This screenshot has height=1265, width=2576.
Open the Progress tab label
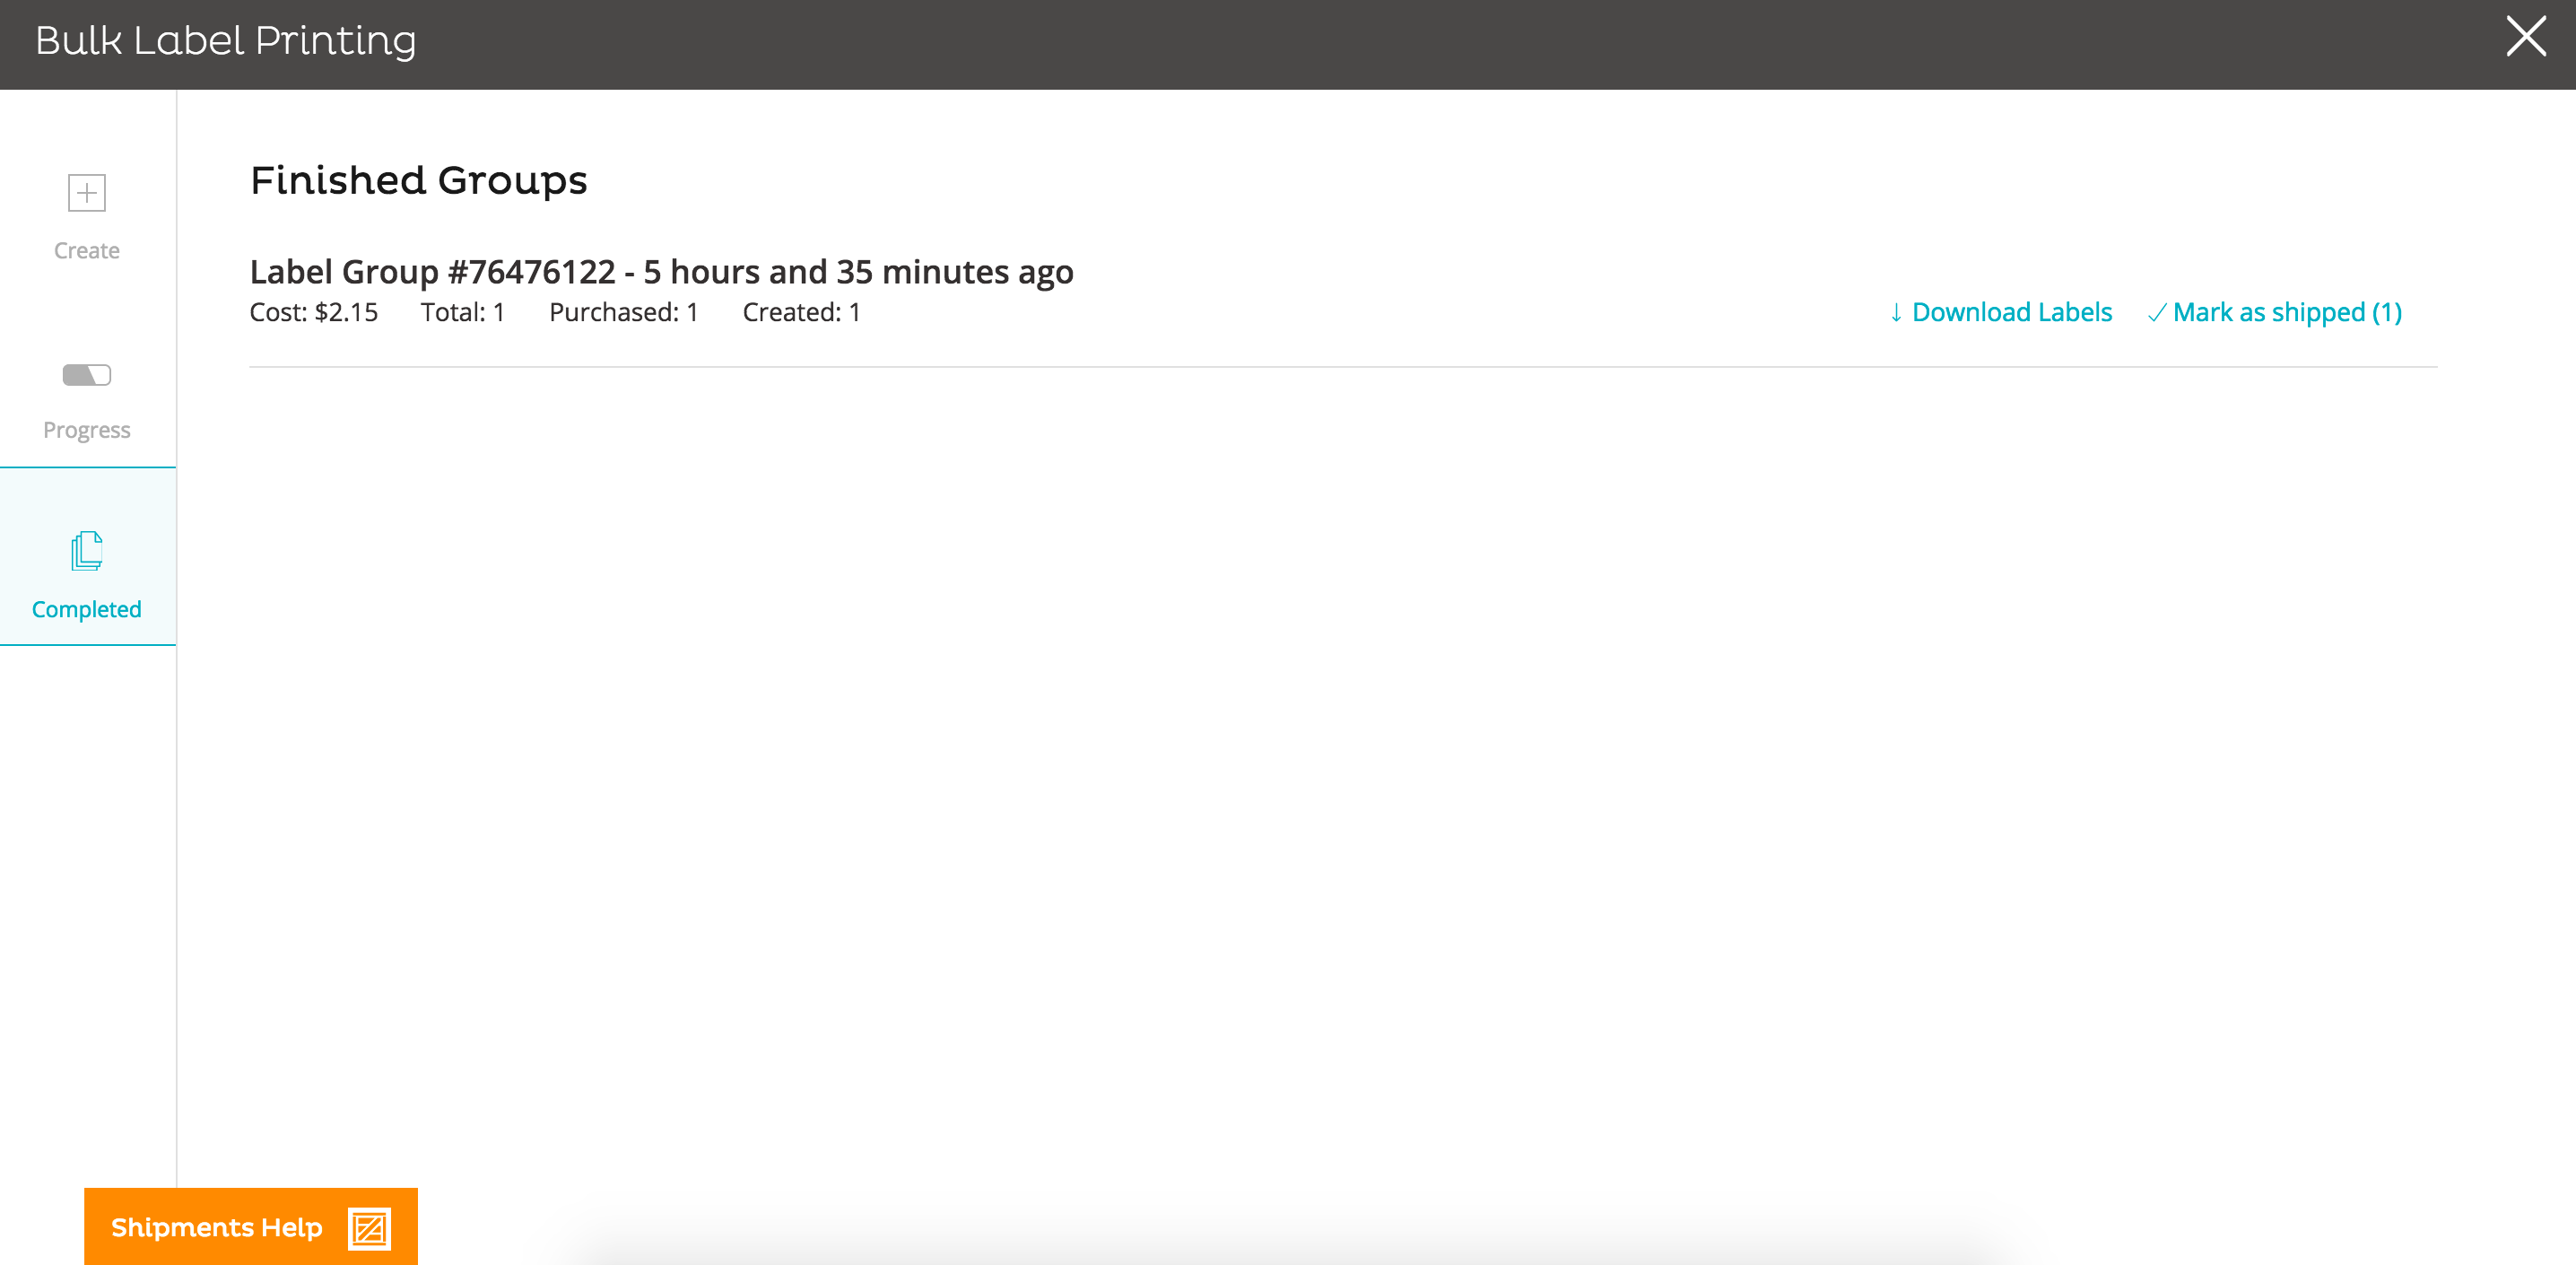(x=87, y=430)
